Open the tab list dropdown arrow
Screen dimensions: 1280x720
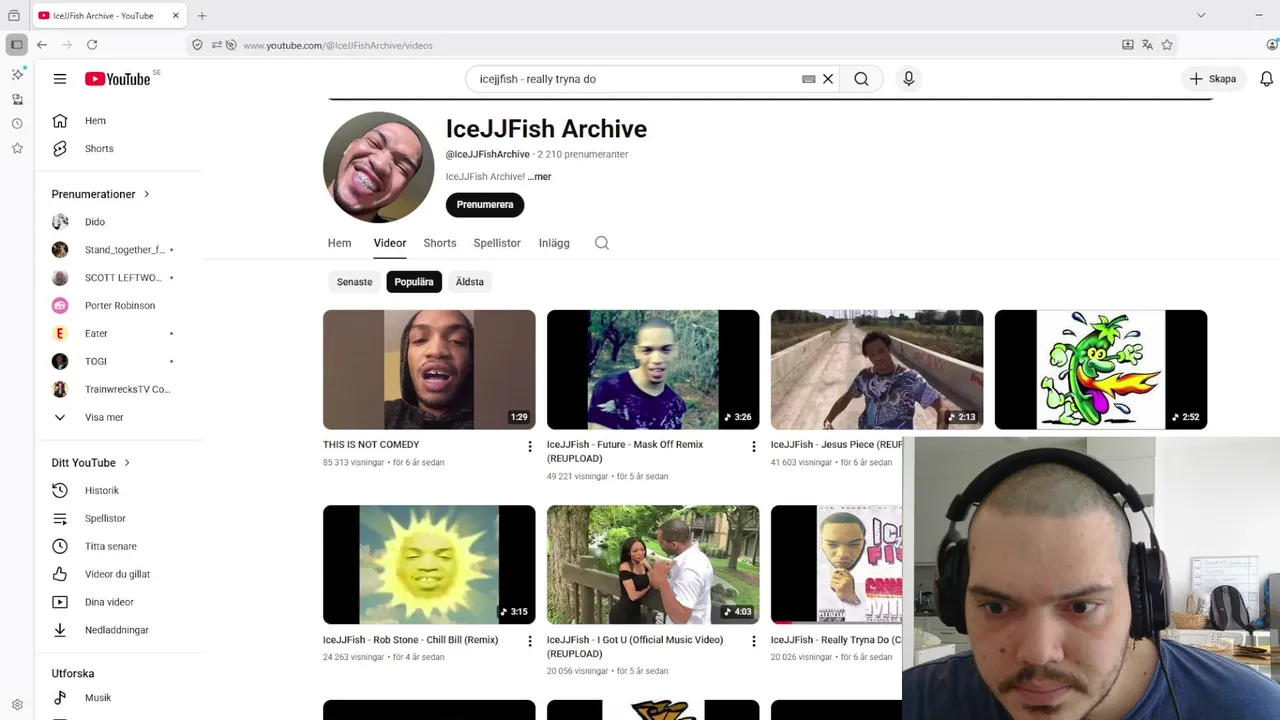coord(1201,15)
